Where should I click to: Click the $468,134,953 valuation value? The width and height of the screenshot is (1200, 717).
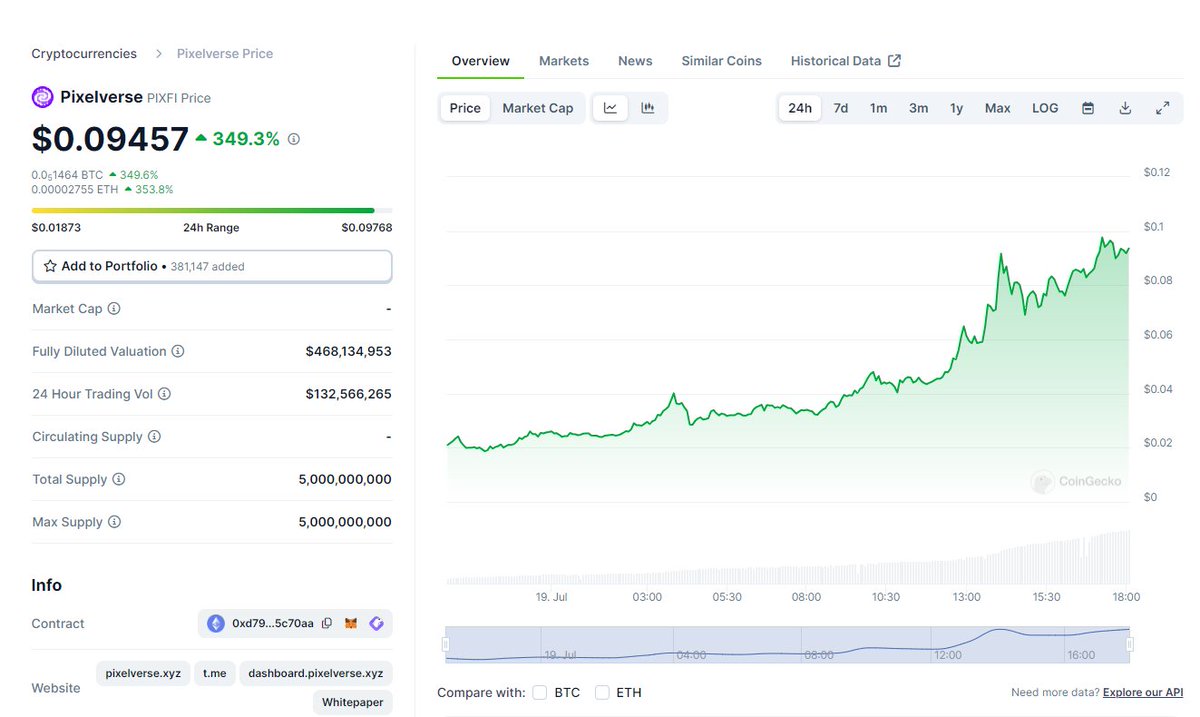[348, 352]
